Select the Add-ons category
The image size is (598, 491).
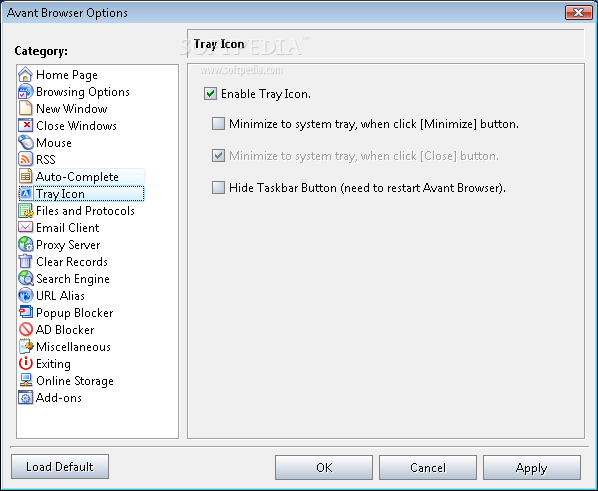pos(59,398)
